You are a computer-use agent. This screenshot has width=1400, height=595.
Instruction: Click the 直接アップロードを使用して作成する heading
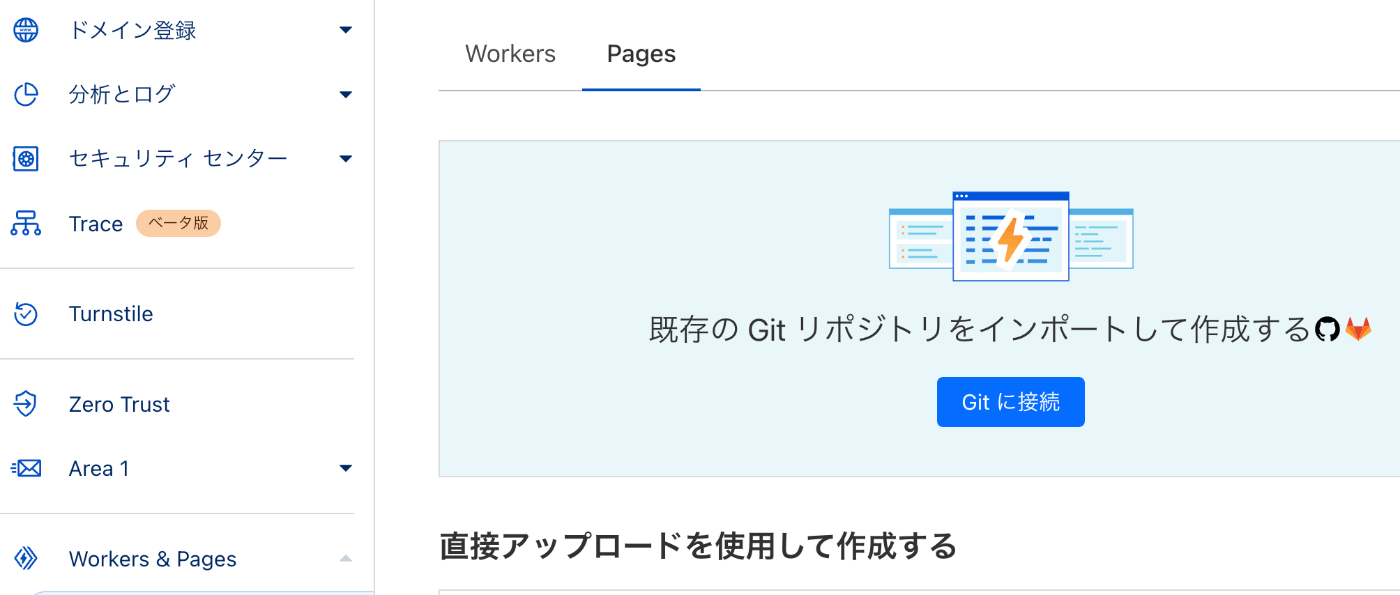click(x=698, y=546)
